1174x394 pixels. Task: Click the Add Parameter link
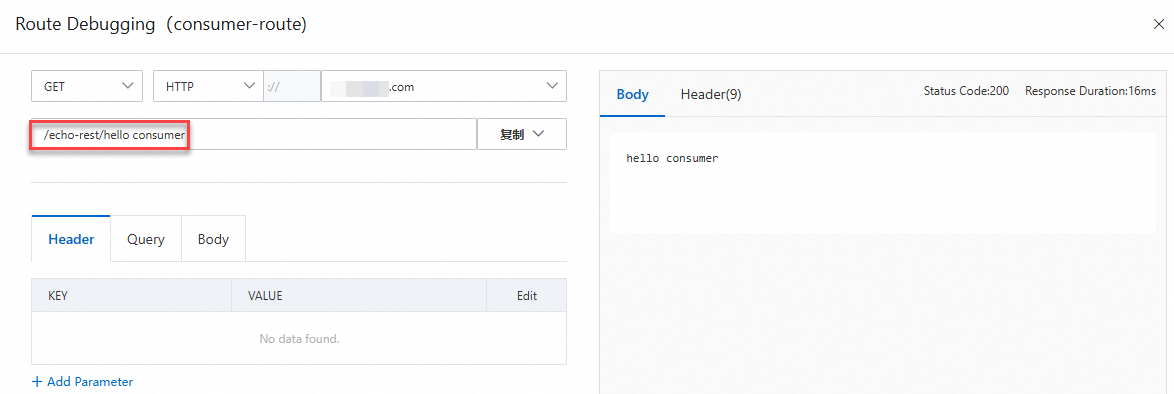(82, 381)
